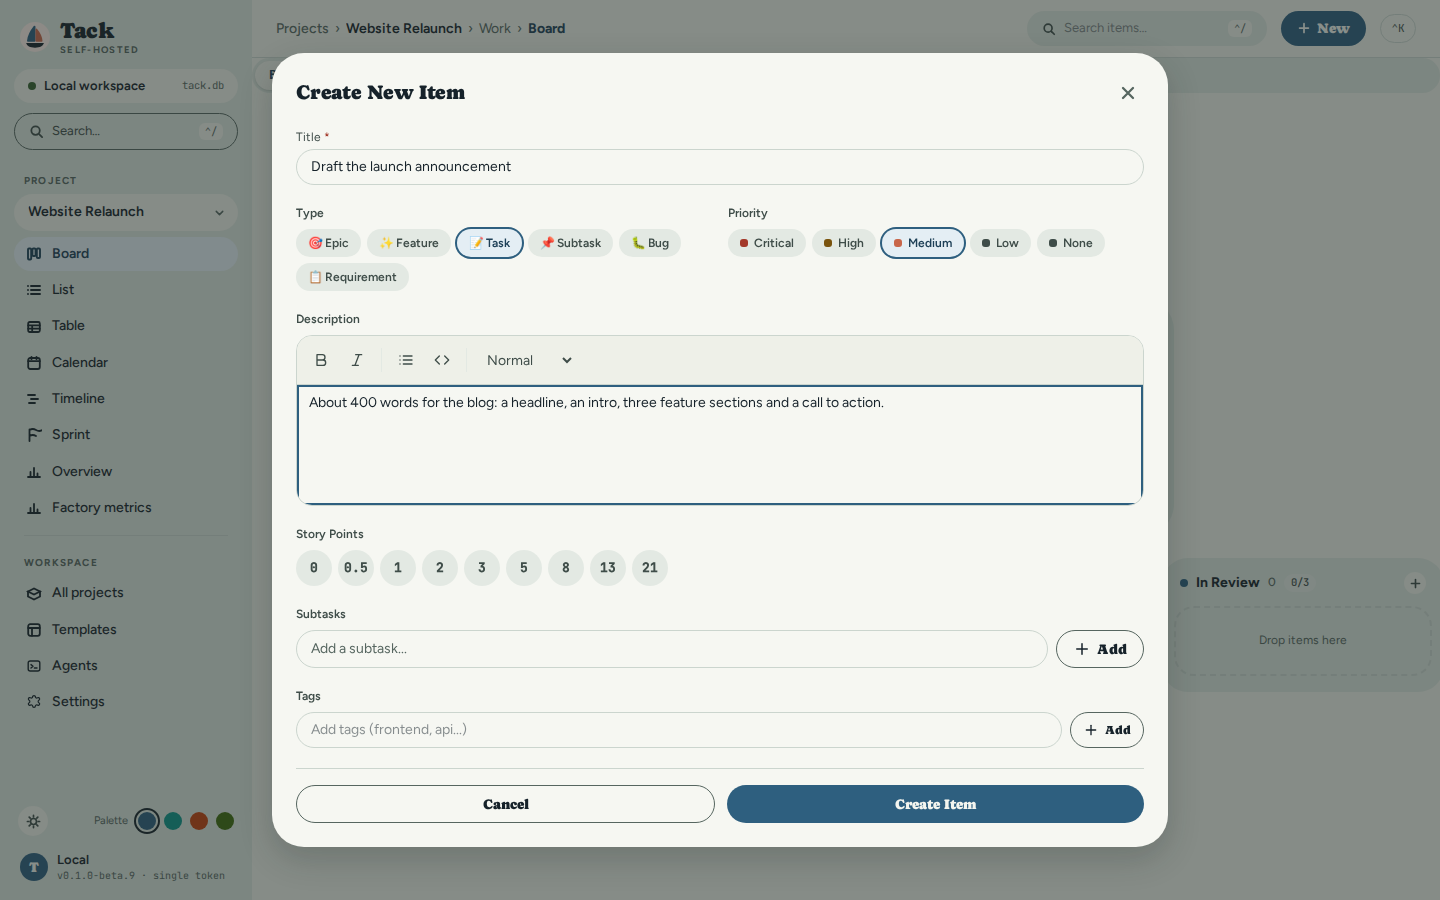This screenshot has width=1440, height=900.
Task: Set priority to Low
Action: point(1000,243)
